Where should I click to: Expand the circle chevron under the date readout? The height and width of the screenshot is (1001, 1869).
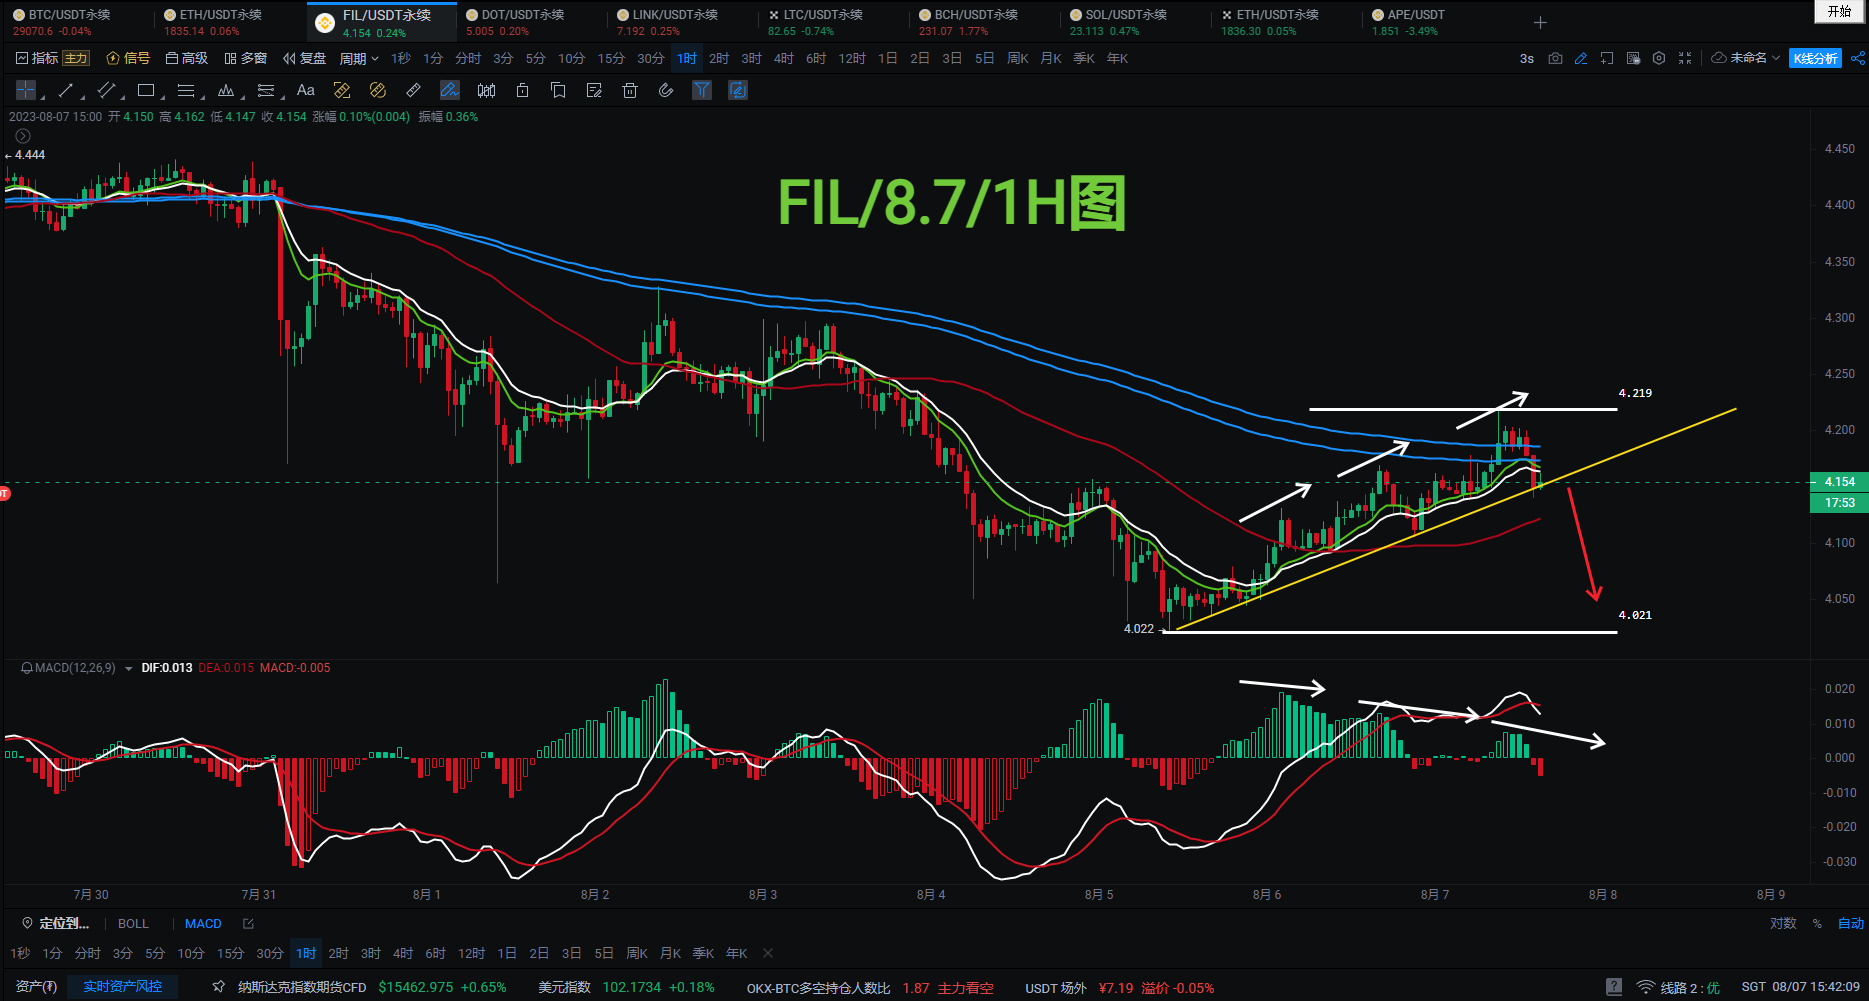click(x=23, y=136)
